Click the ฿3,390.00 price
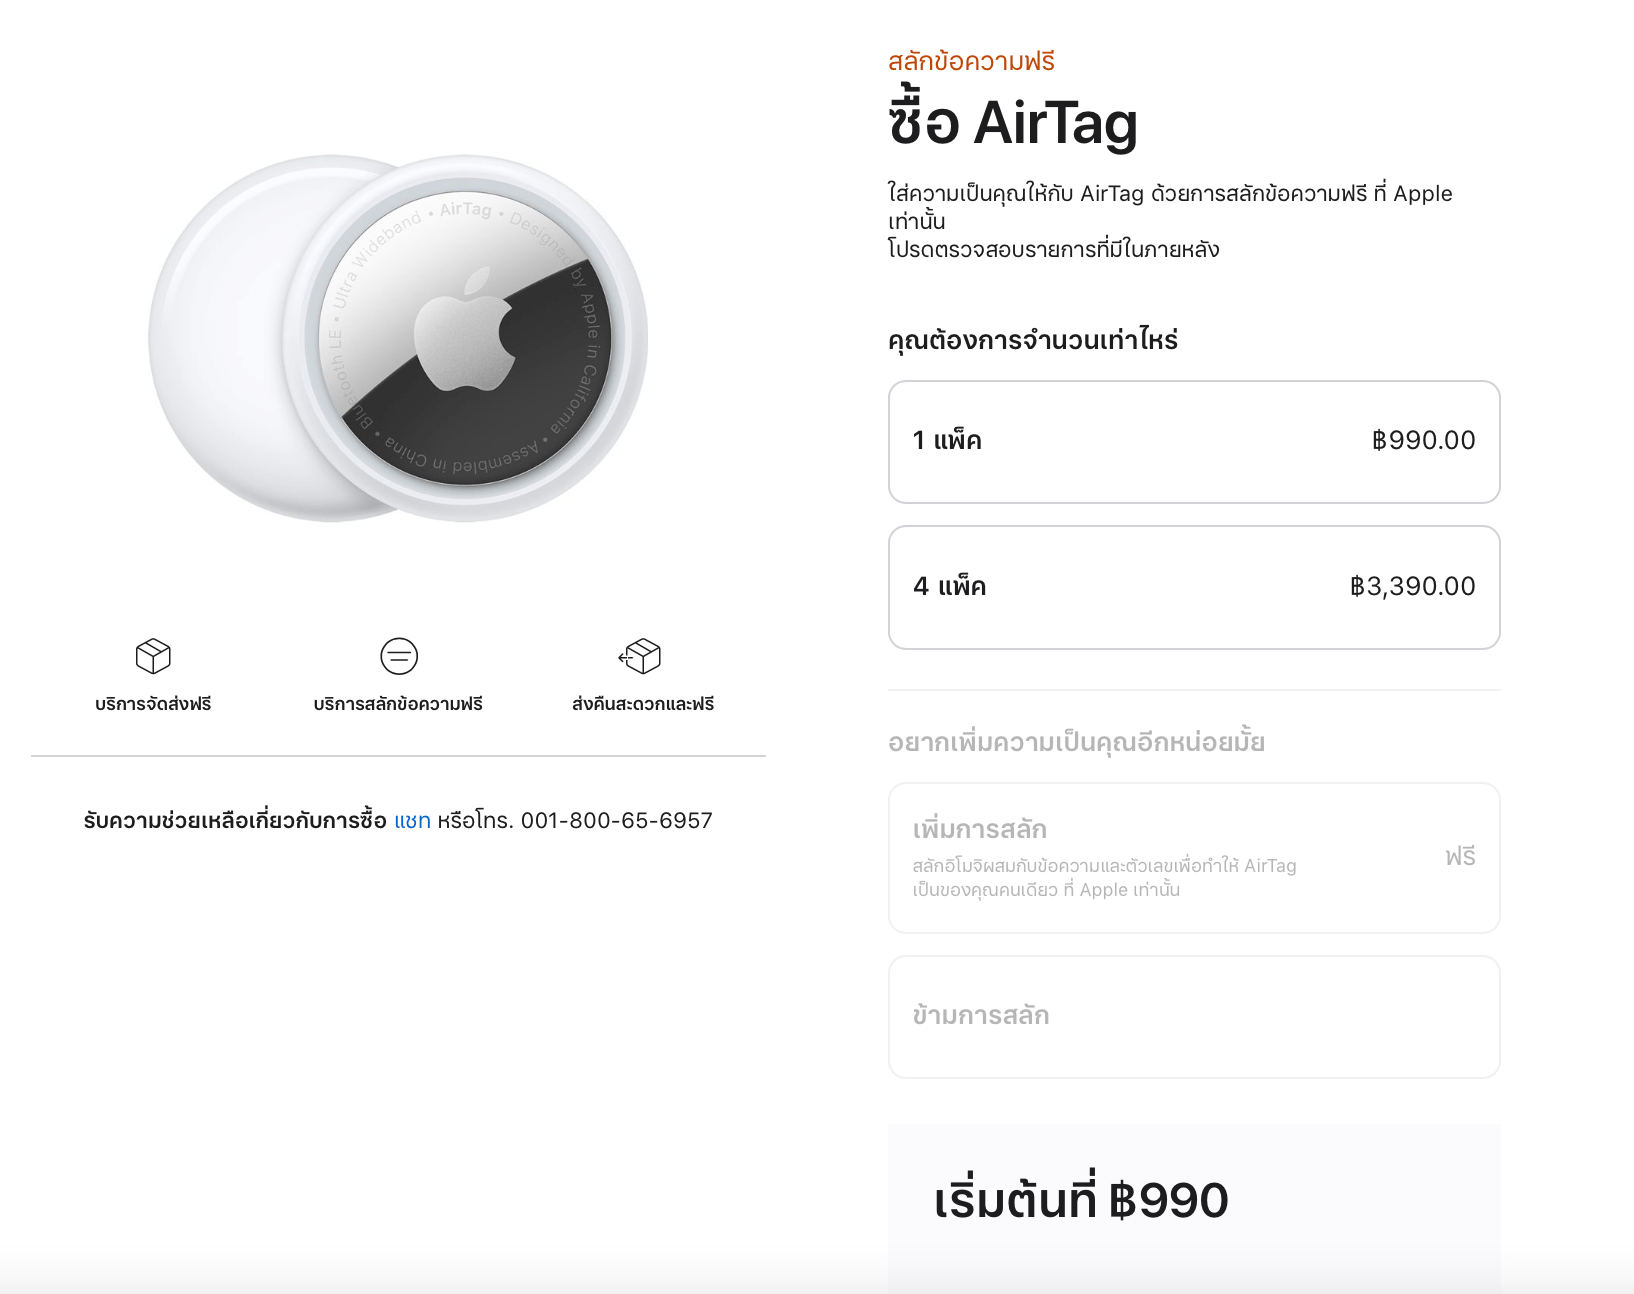This screenshot has width=1634, height=1294. click(1412, 587)
